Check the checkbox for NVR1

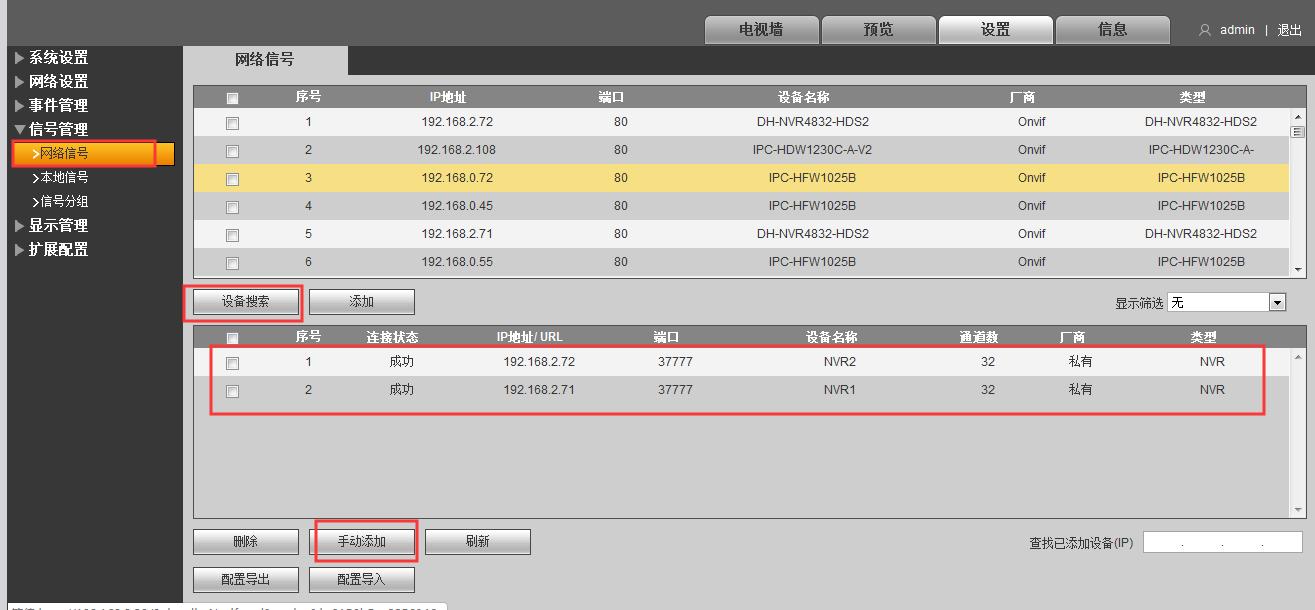click(233, 391)
